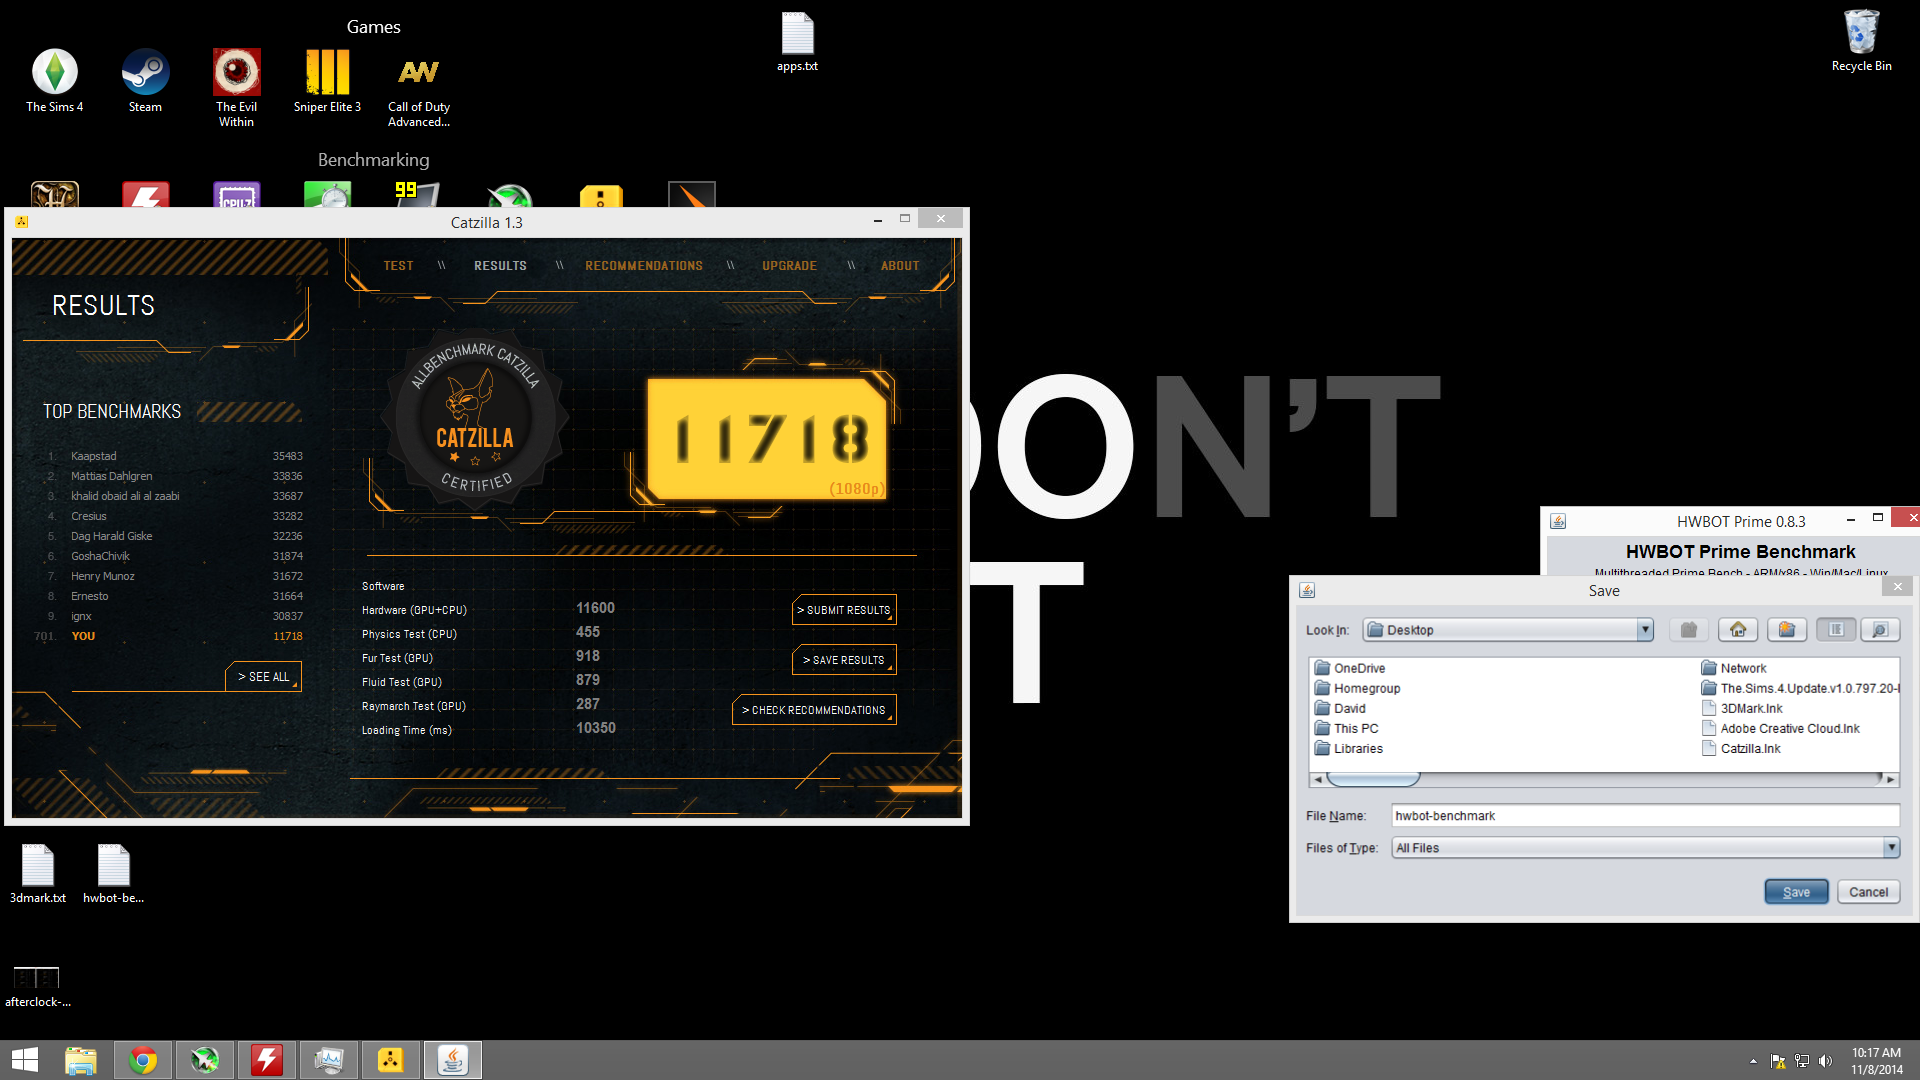Image resolution: width=1920 pixels, height=1080 pixels.
Task: Select the Homegroup folder in file list
Action: tap(1357, 688)
